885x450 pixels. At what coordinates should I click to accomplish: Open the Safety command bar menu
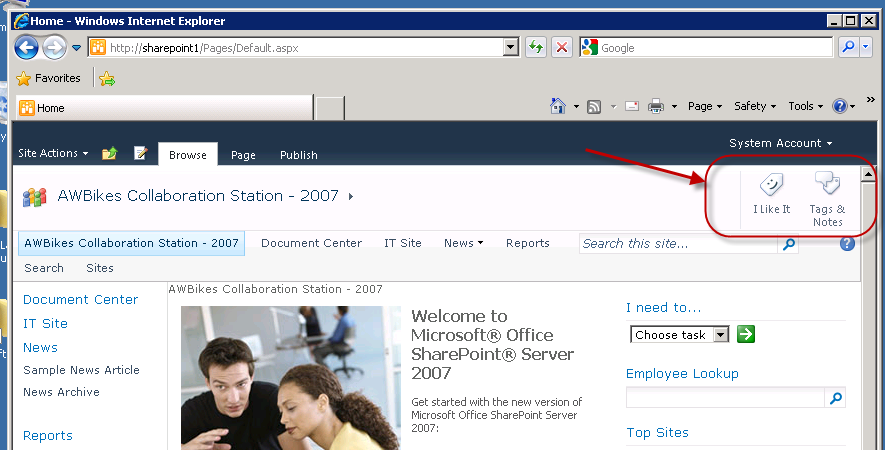tap(755, 106)
